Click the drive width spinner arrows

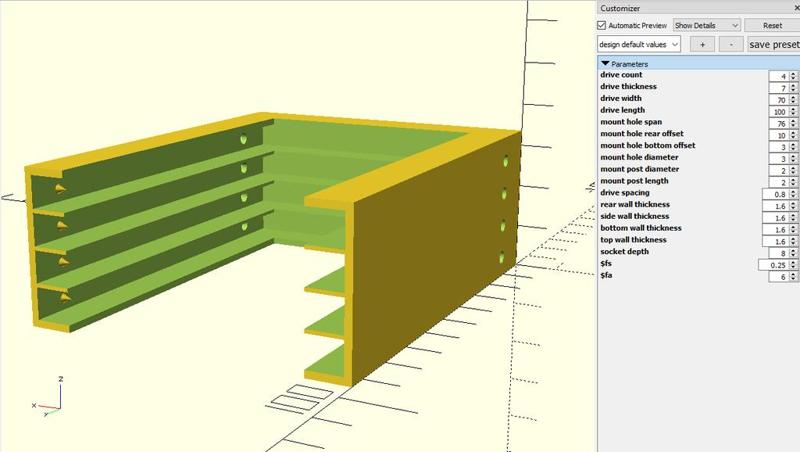(x=793, y=99)
